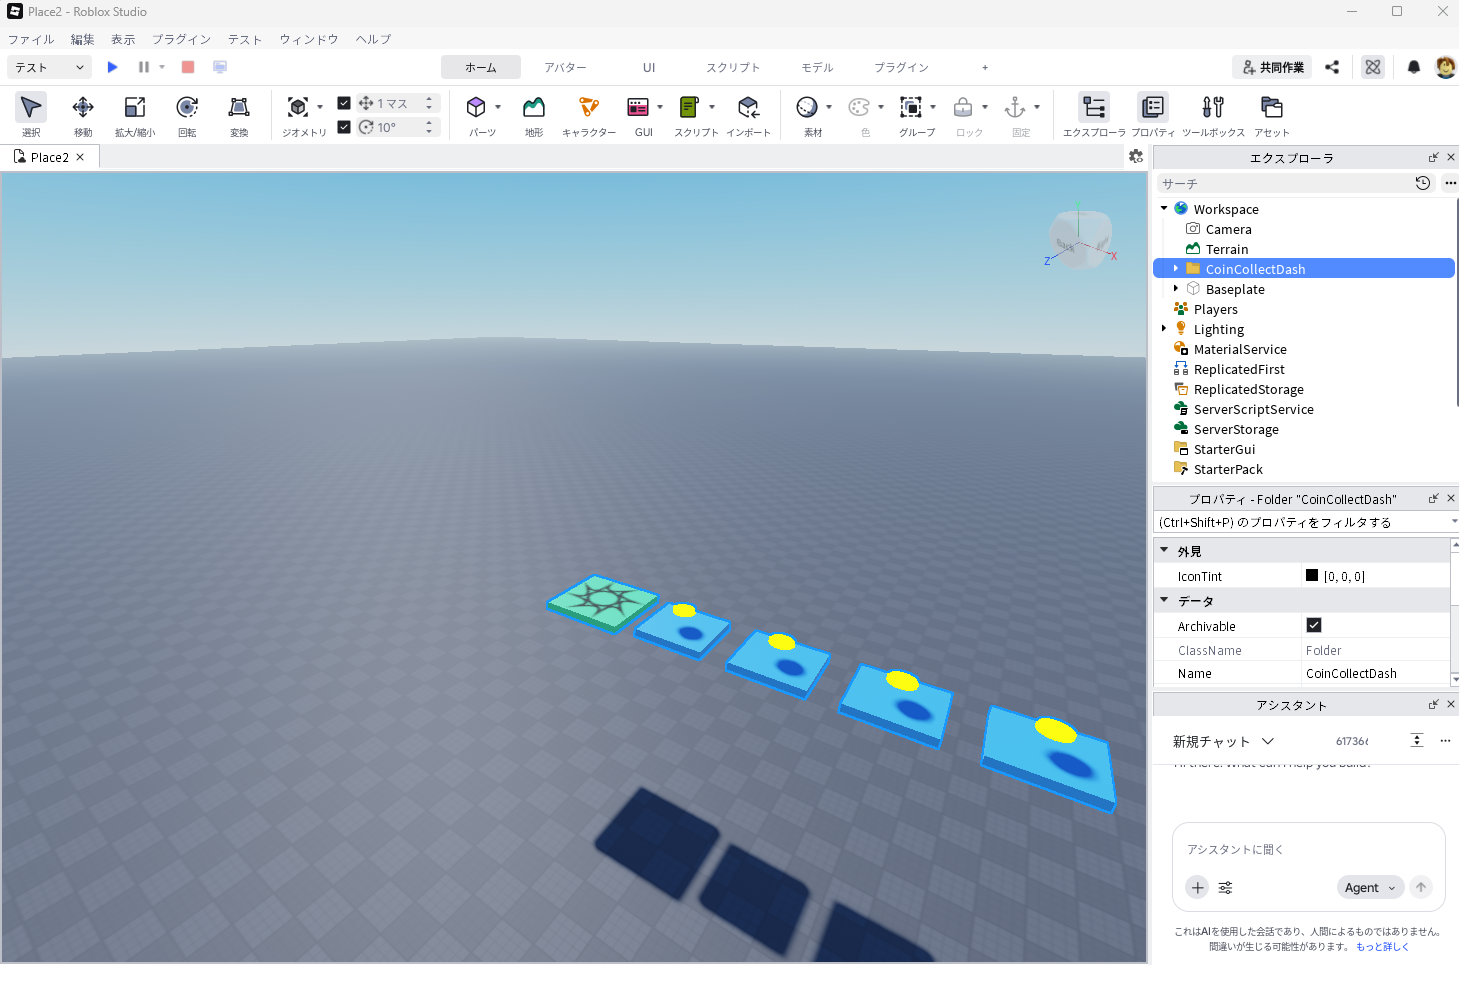Pick the 回転 (Rotate) tool
Screen dimensions: 1459x990
[187, 115]
